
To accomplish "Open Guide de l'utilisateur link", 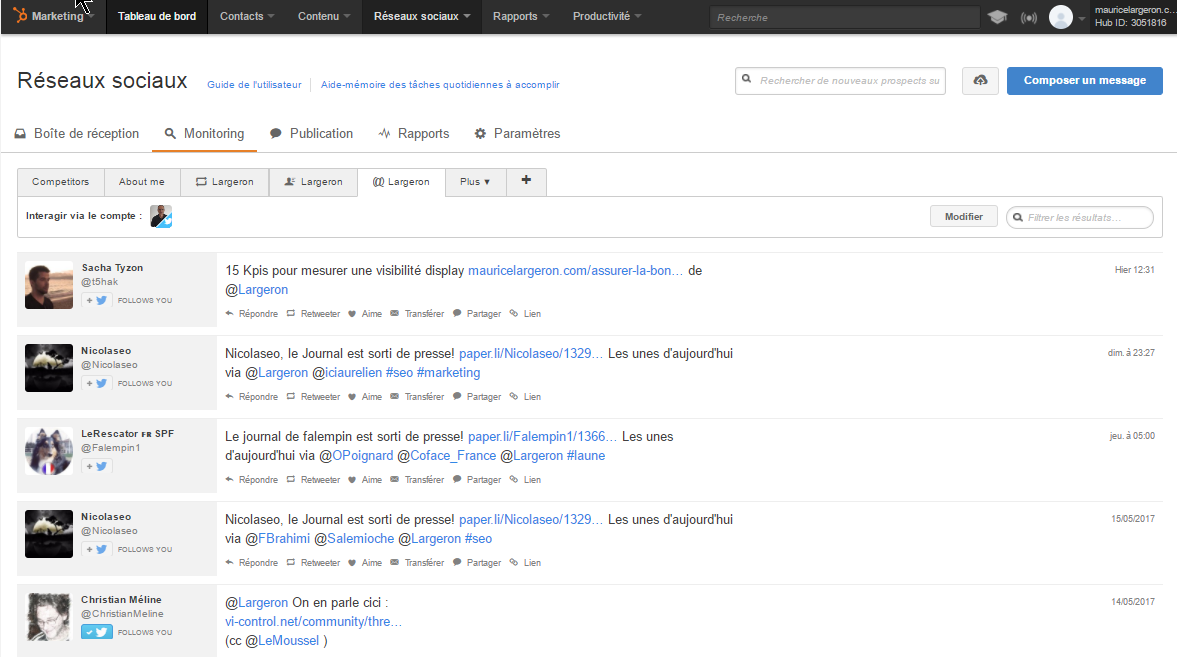I will point(254,85).
